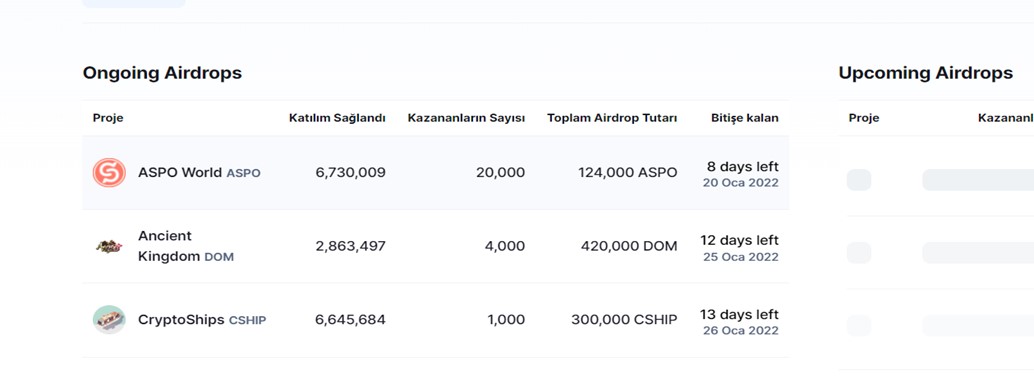Click the 12 days left text
Image resolution: width=1034 pixels, height=381 pixels.
pyautogui.click(x=739, y=240)
